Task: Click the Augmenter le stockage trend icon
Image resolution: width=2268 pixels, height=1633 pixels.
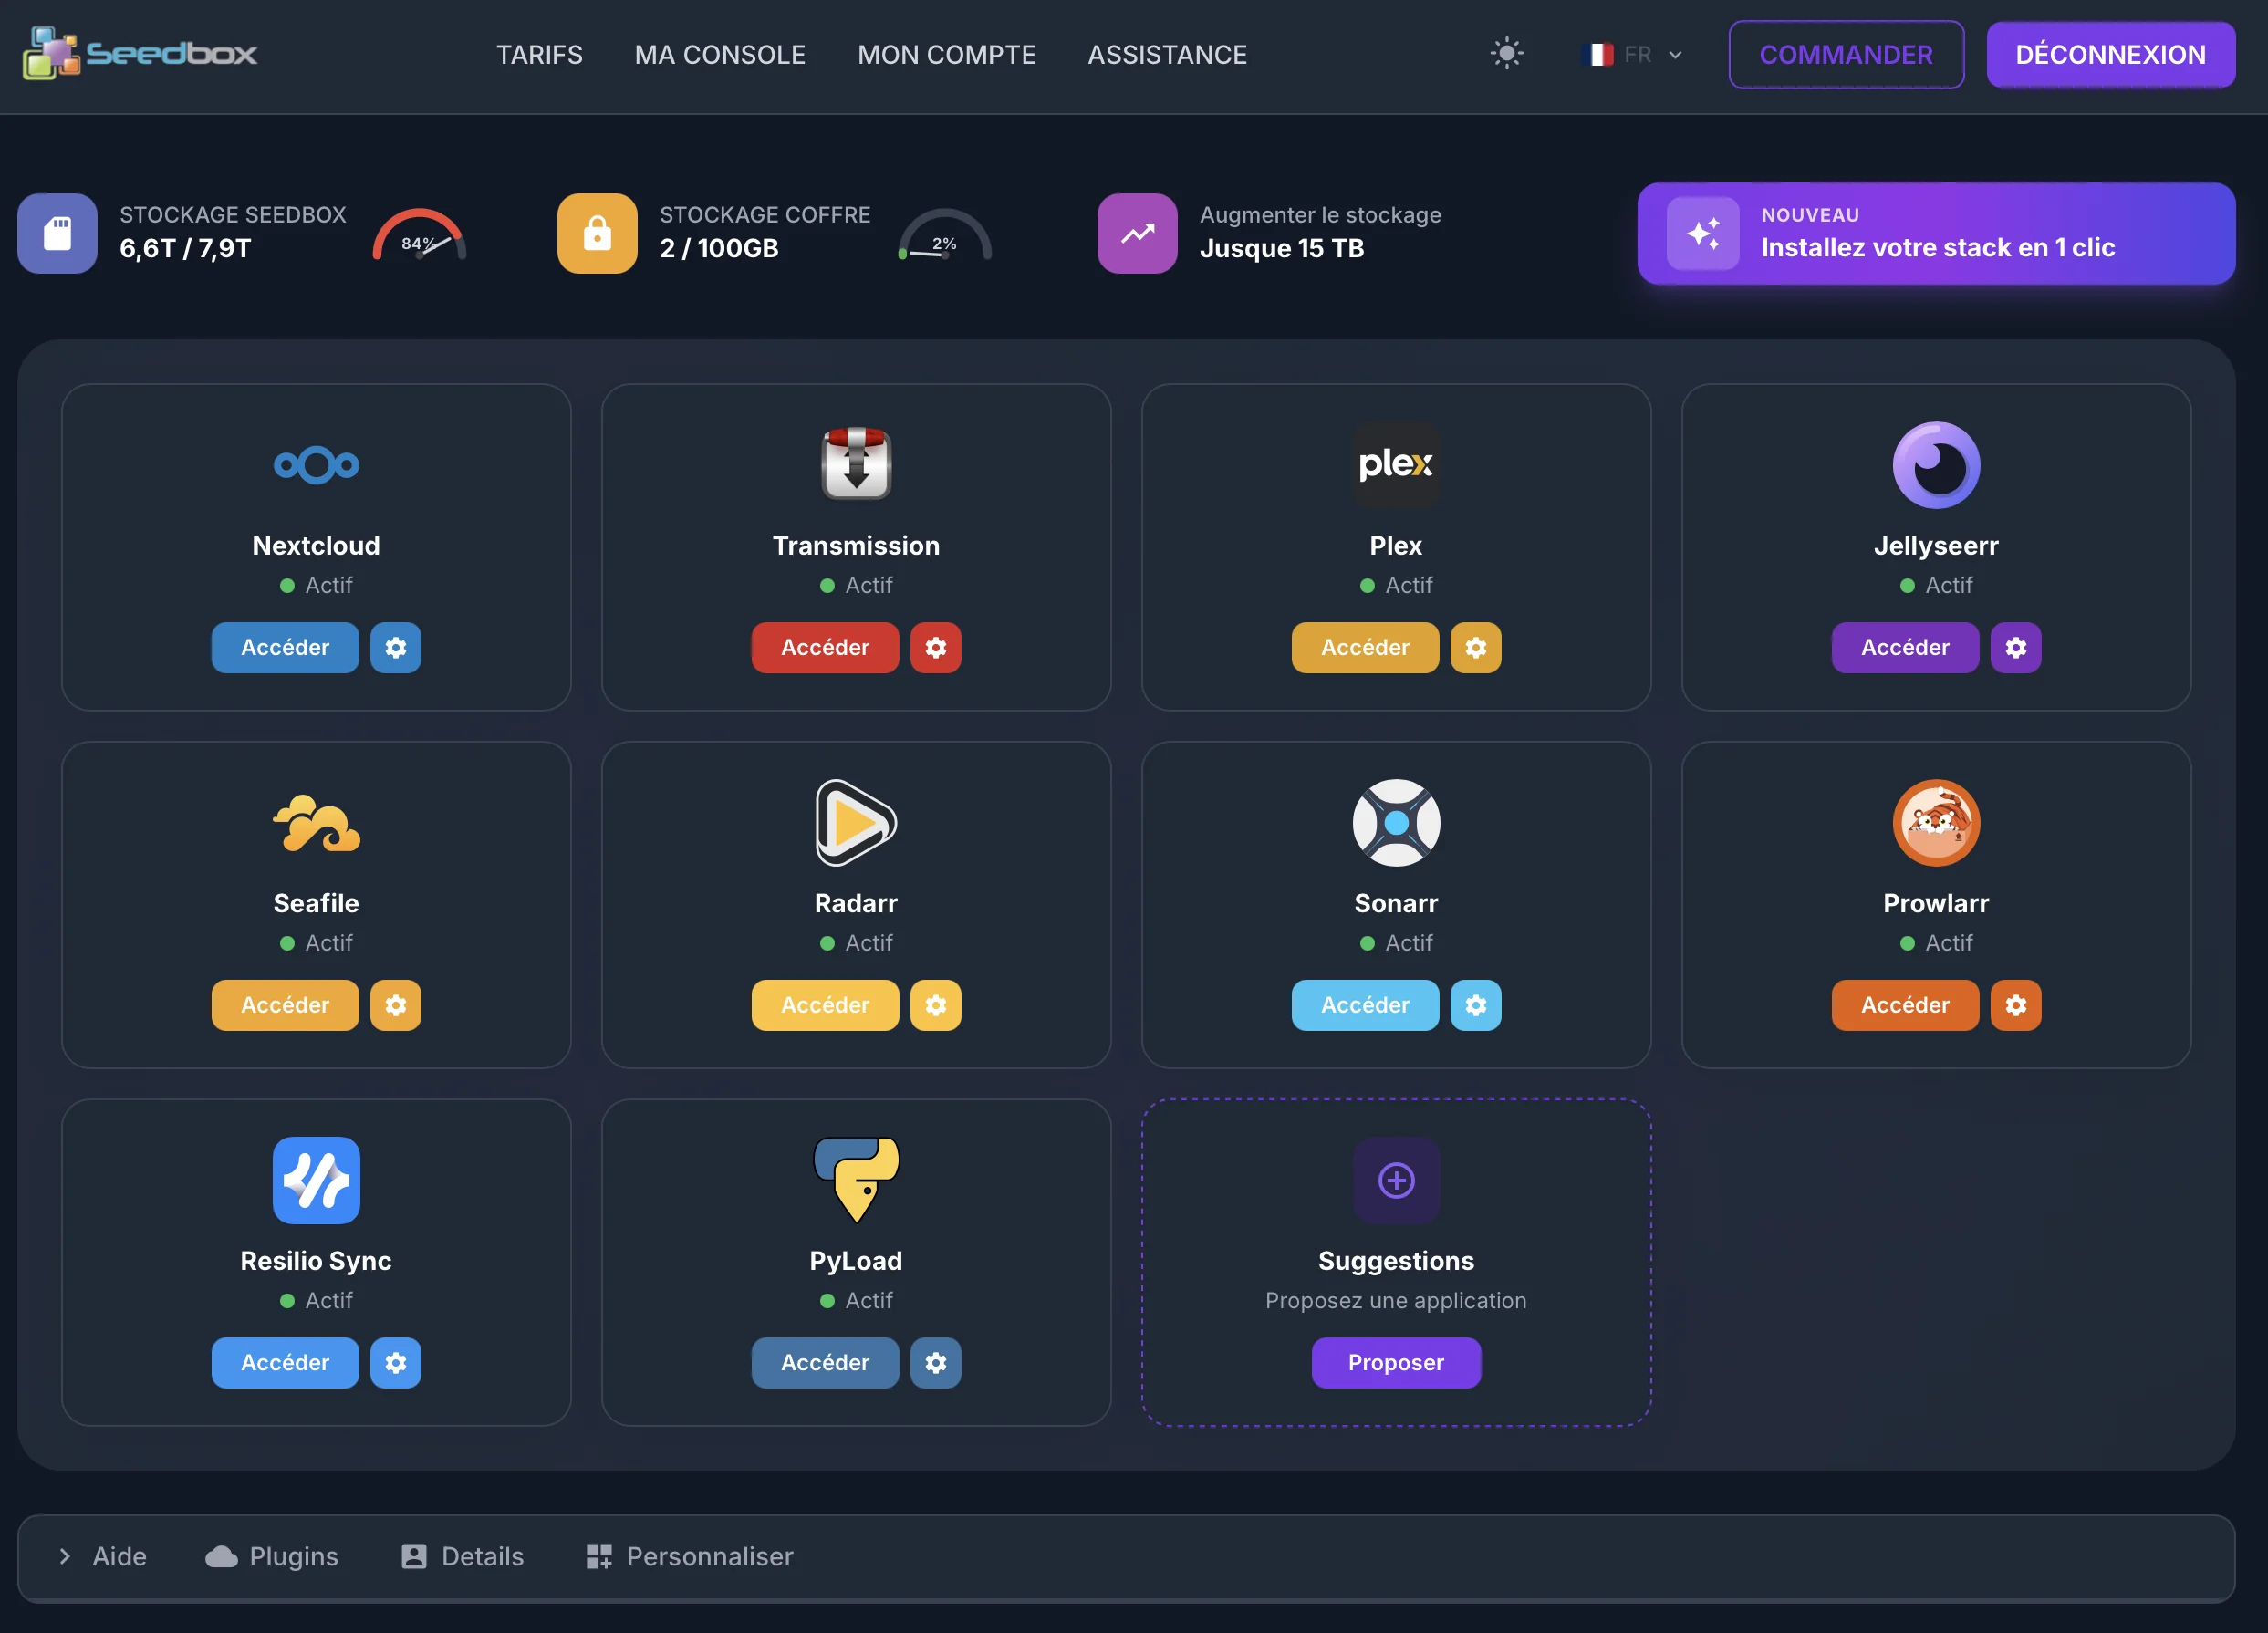Action: point(1137,233)
